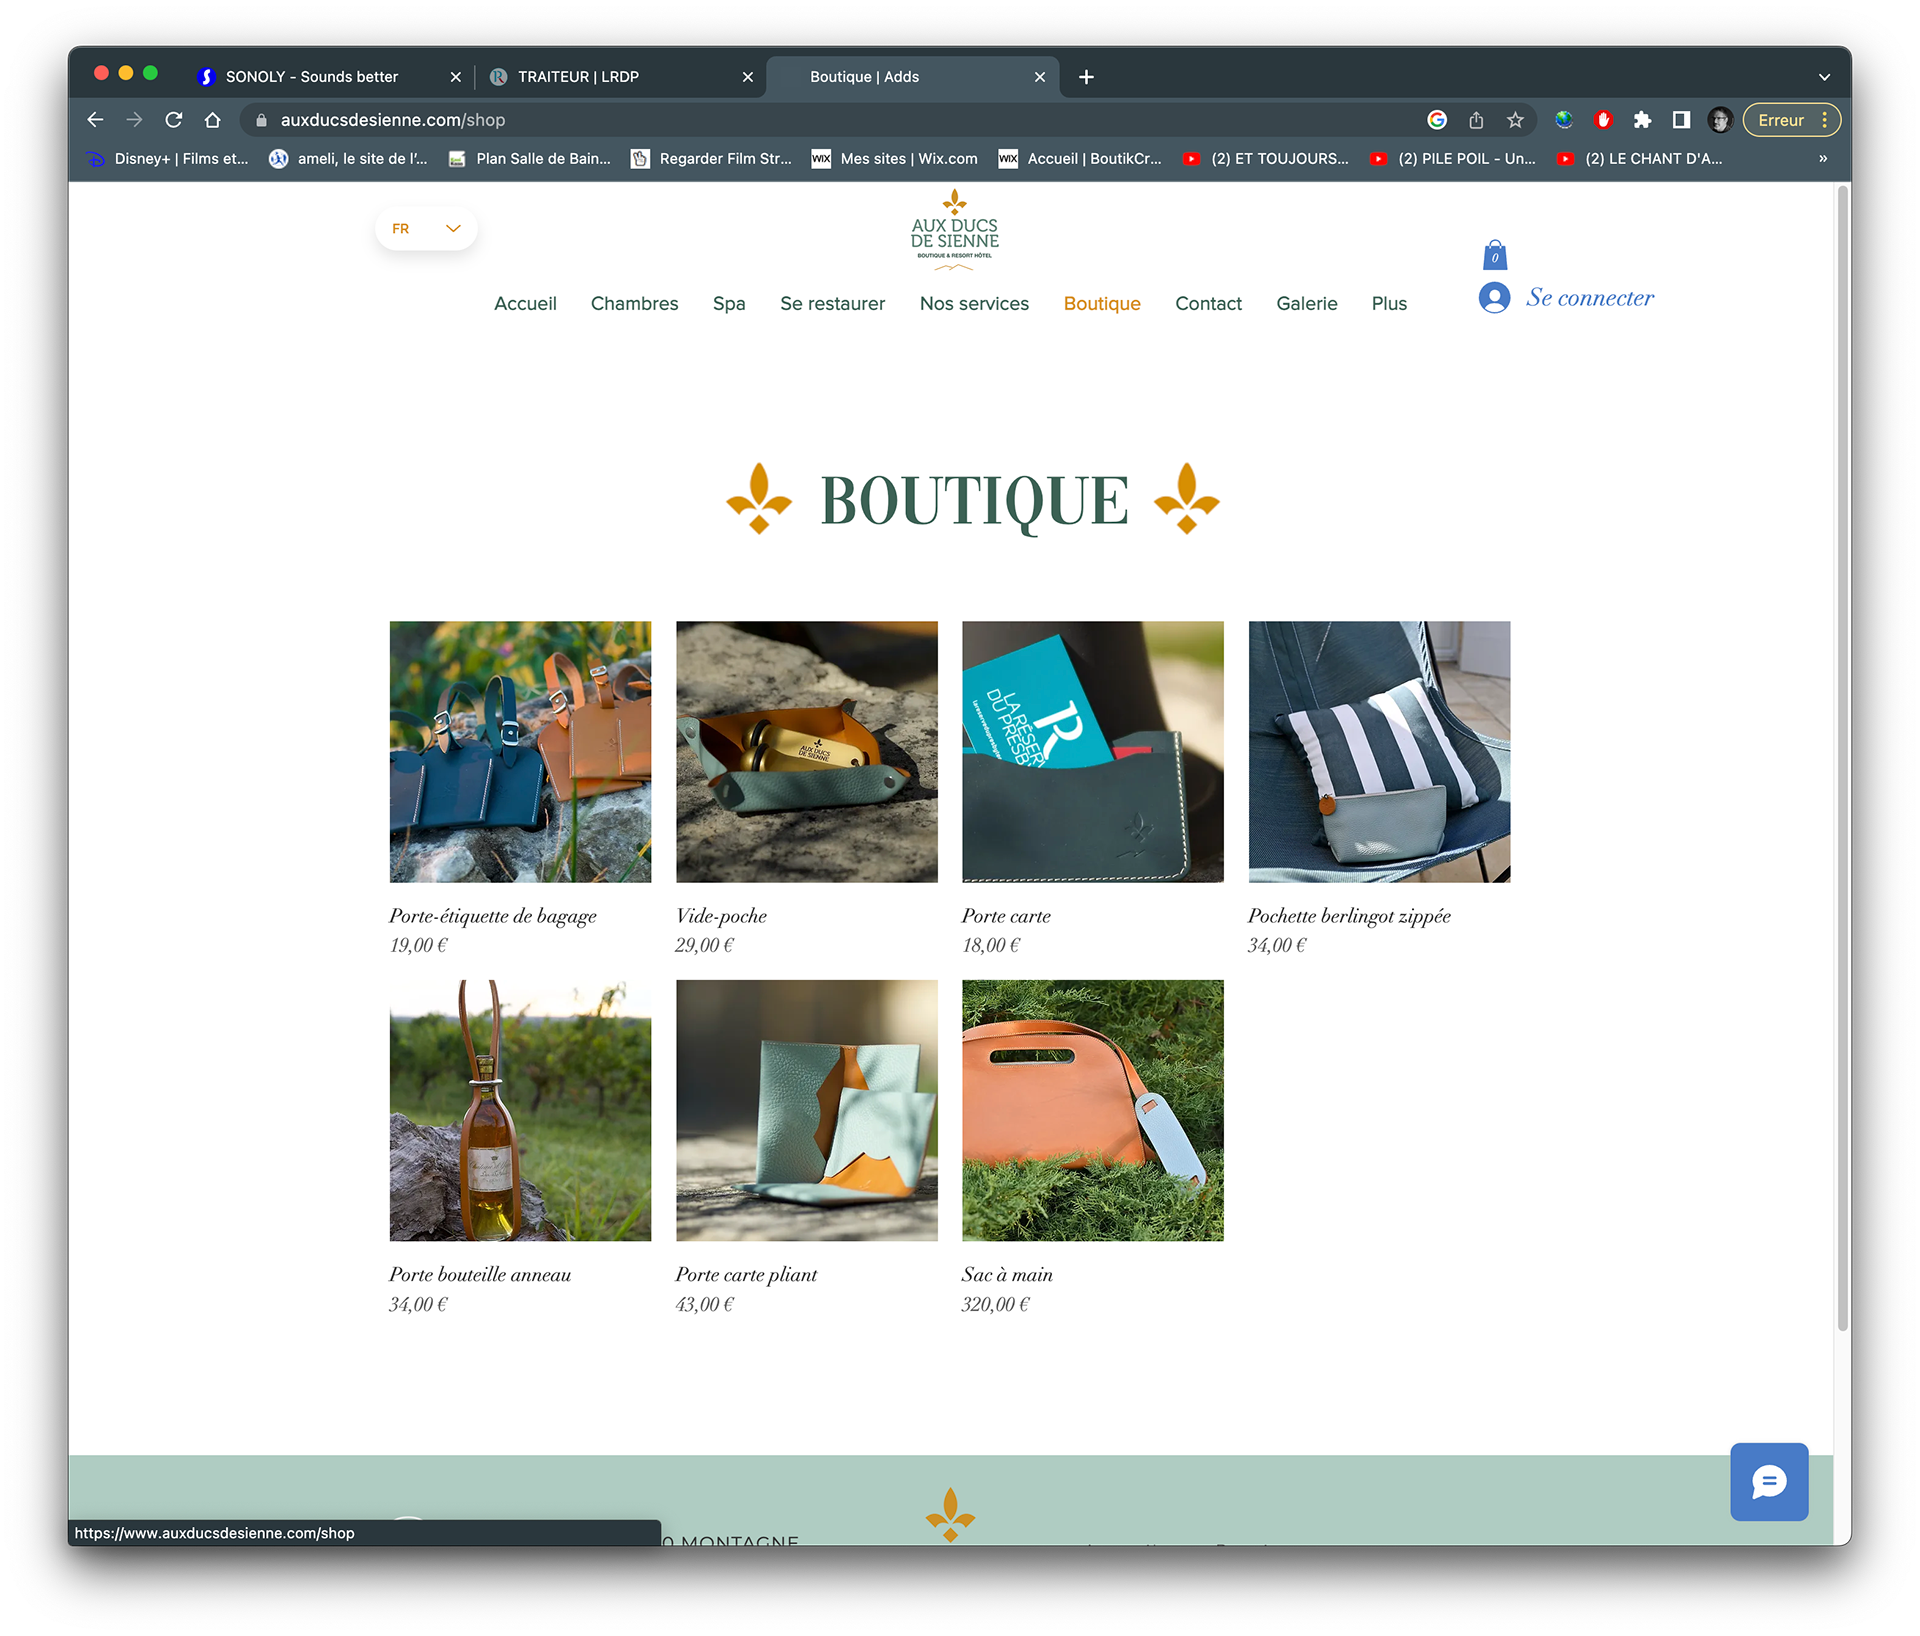Image resolution: width=1920 pixels, height=1636 pixels.
Task: Open Vide-poche product image
Action: coord(807,752)
